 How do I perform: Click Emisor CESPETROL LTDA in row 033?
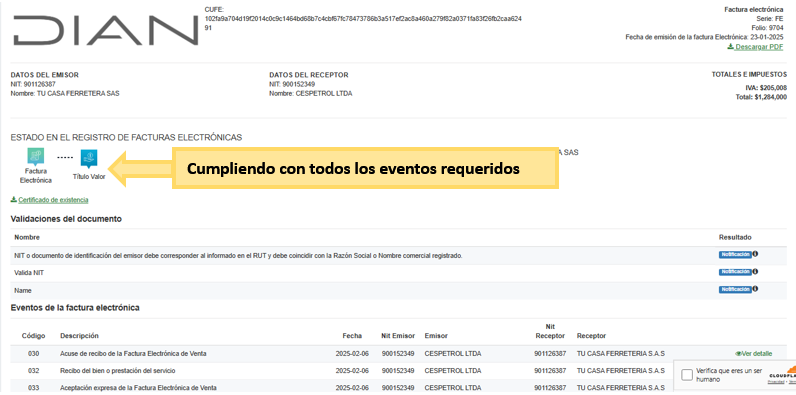click(453, 388)
